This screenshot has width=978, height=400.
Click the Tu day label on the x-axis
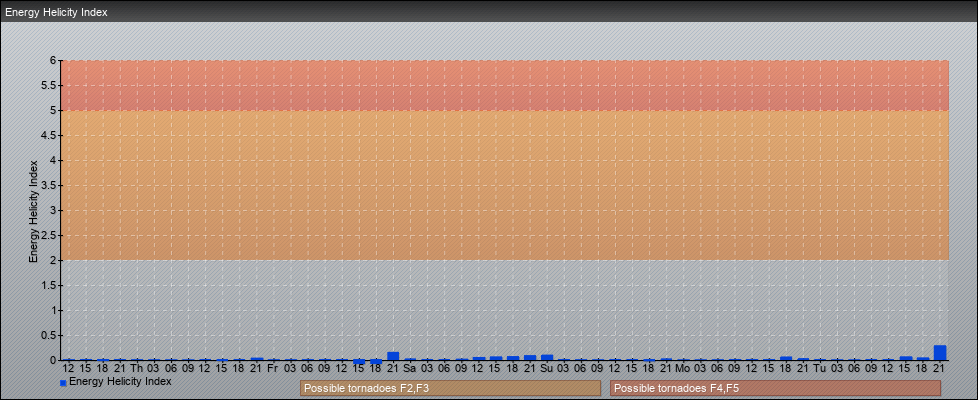pyautogui.click(x=820, y=369)
